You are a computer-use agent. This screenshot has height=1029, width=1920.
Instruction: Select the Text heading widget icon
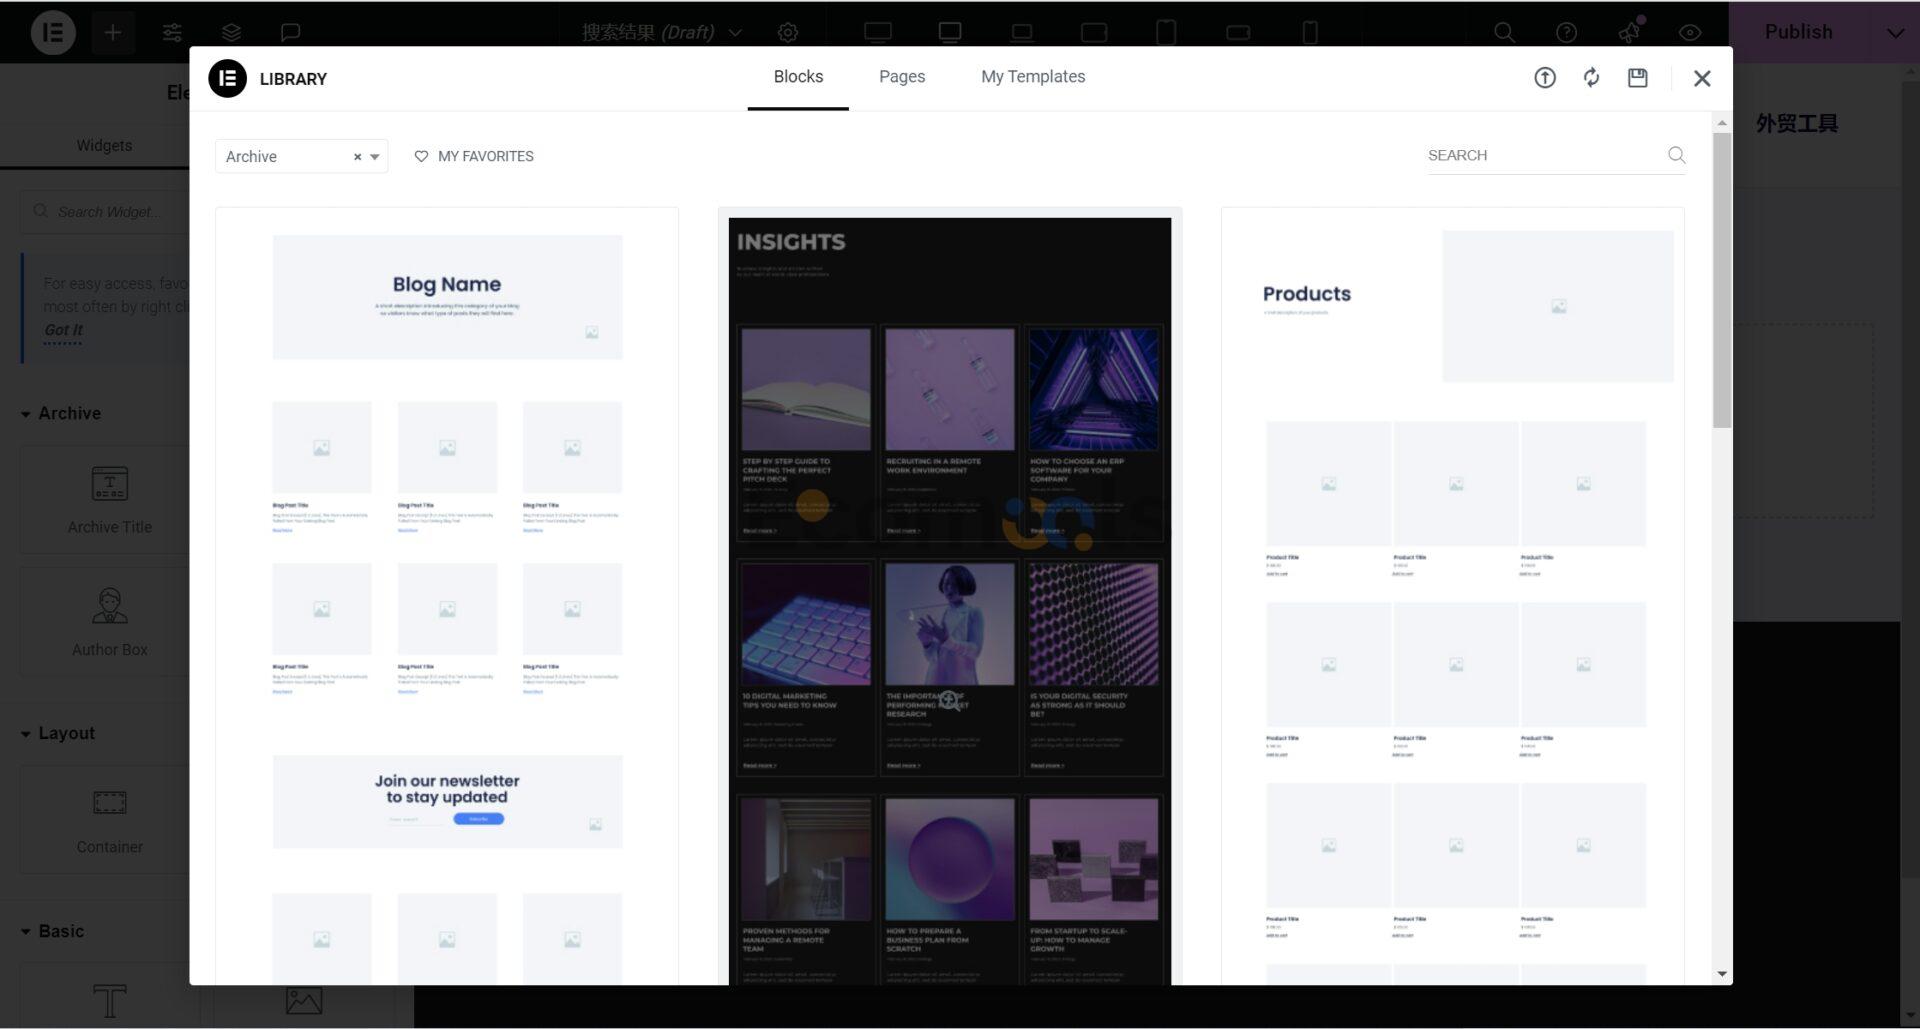110,1000
